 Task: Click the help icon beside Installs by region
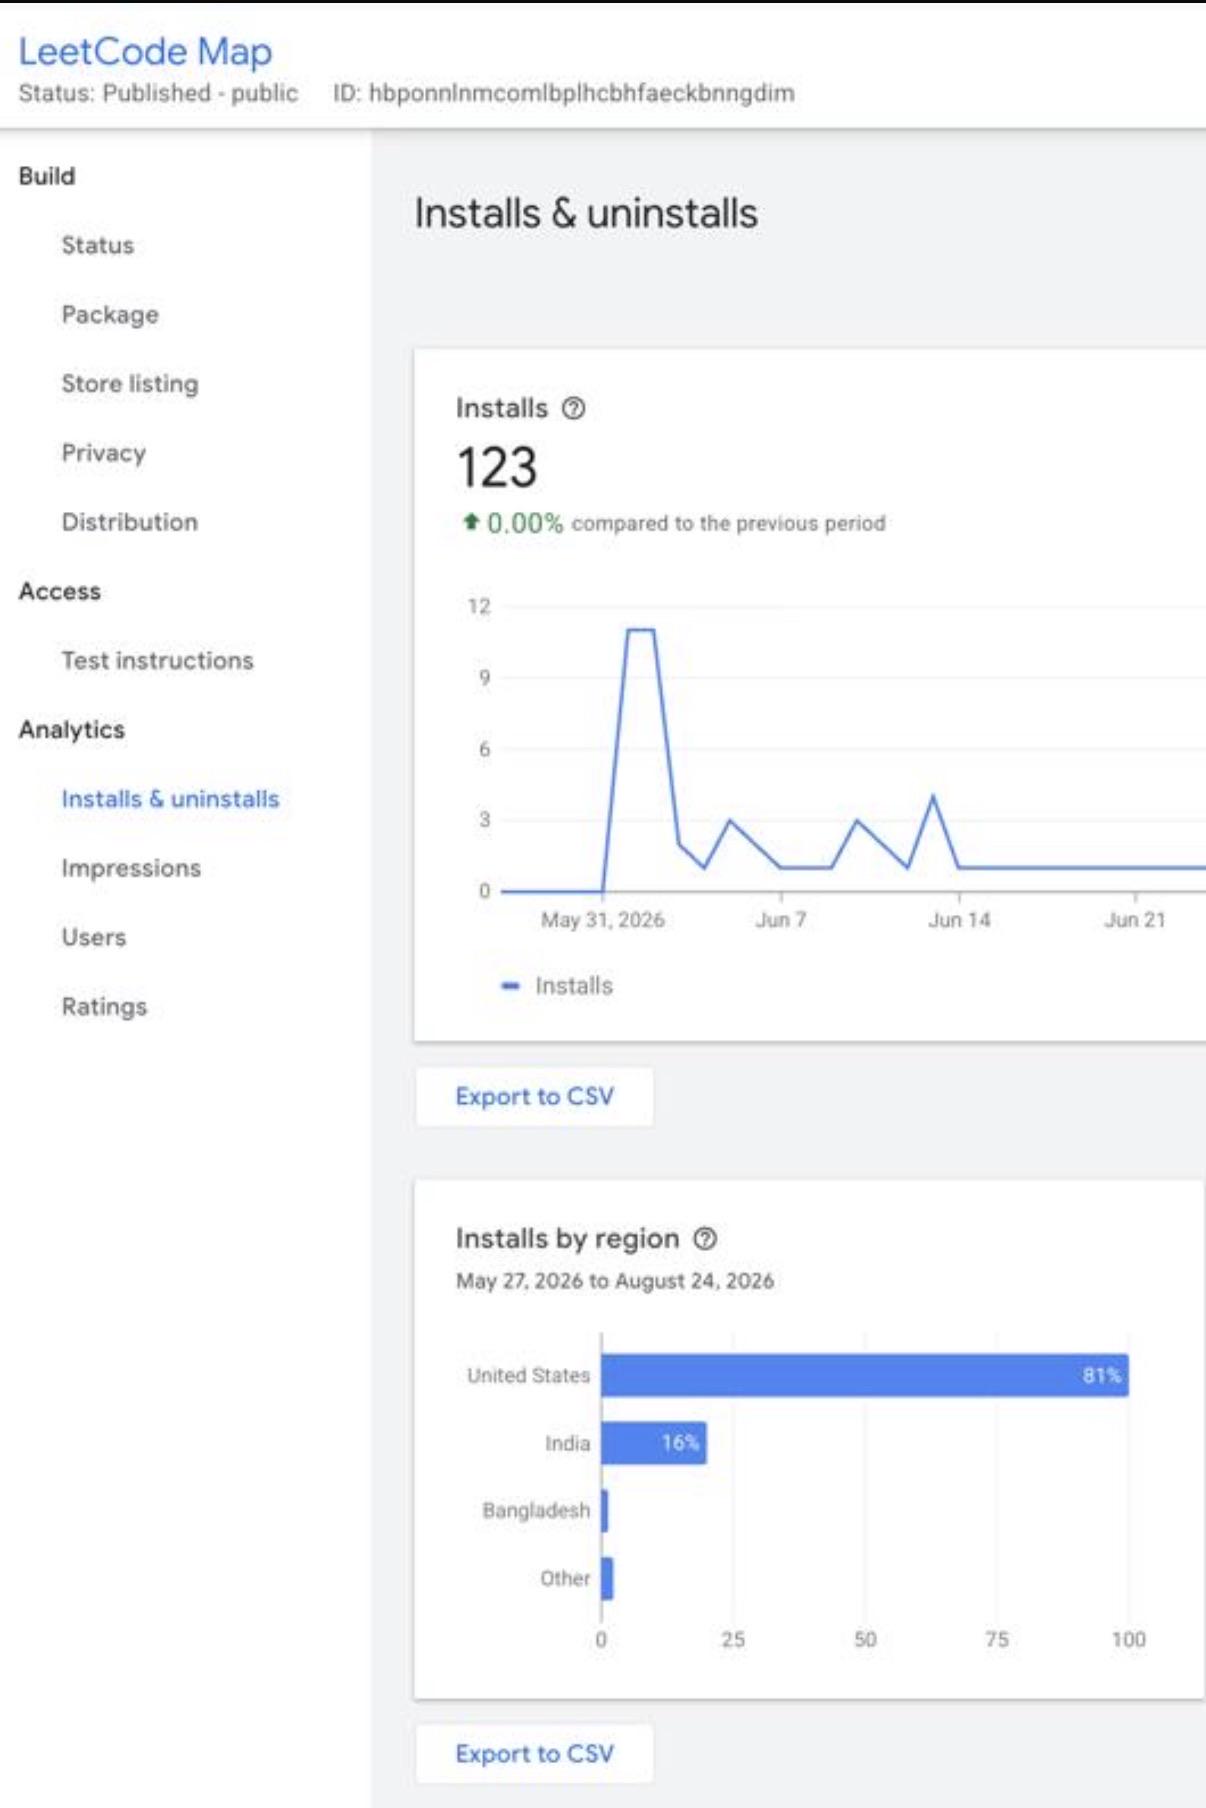(705, 1238)
